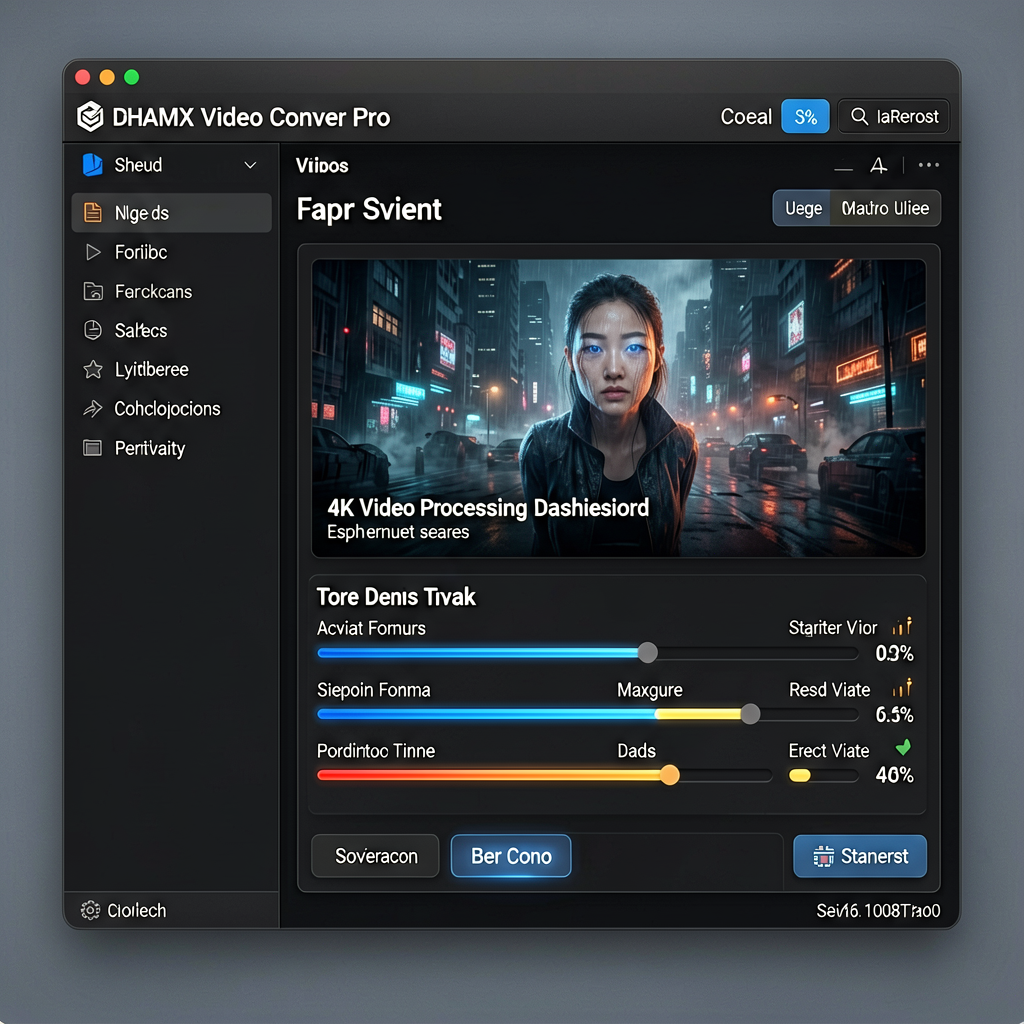1024x1024 pixels.
Task: Click the Viipos section label
Action: 322,166
